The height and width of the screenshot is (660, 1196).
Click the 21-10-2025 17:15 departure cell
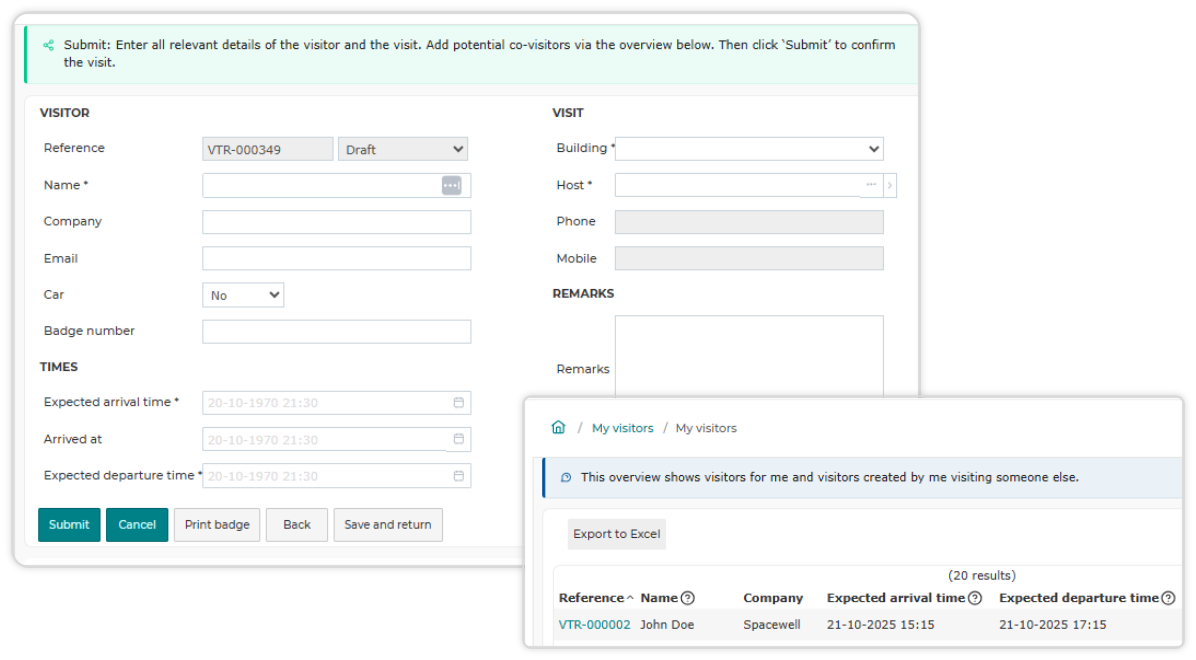point(1053,625)
